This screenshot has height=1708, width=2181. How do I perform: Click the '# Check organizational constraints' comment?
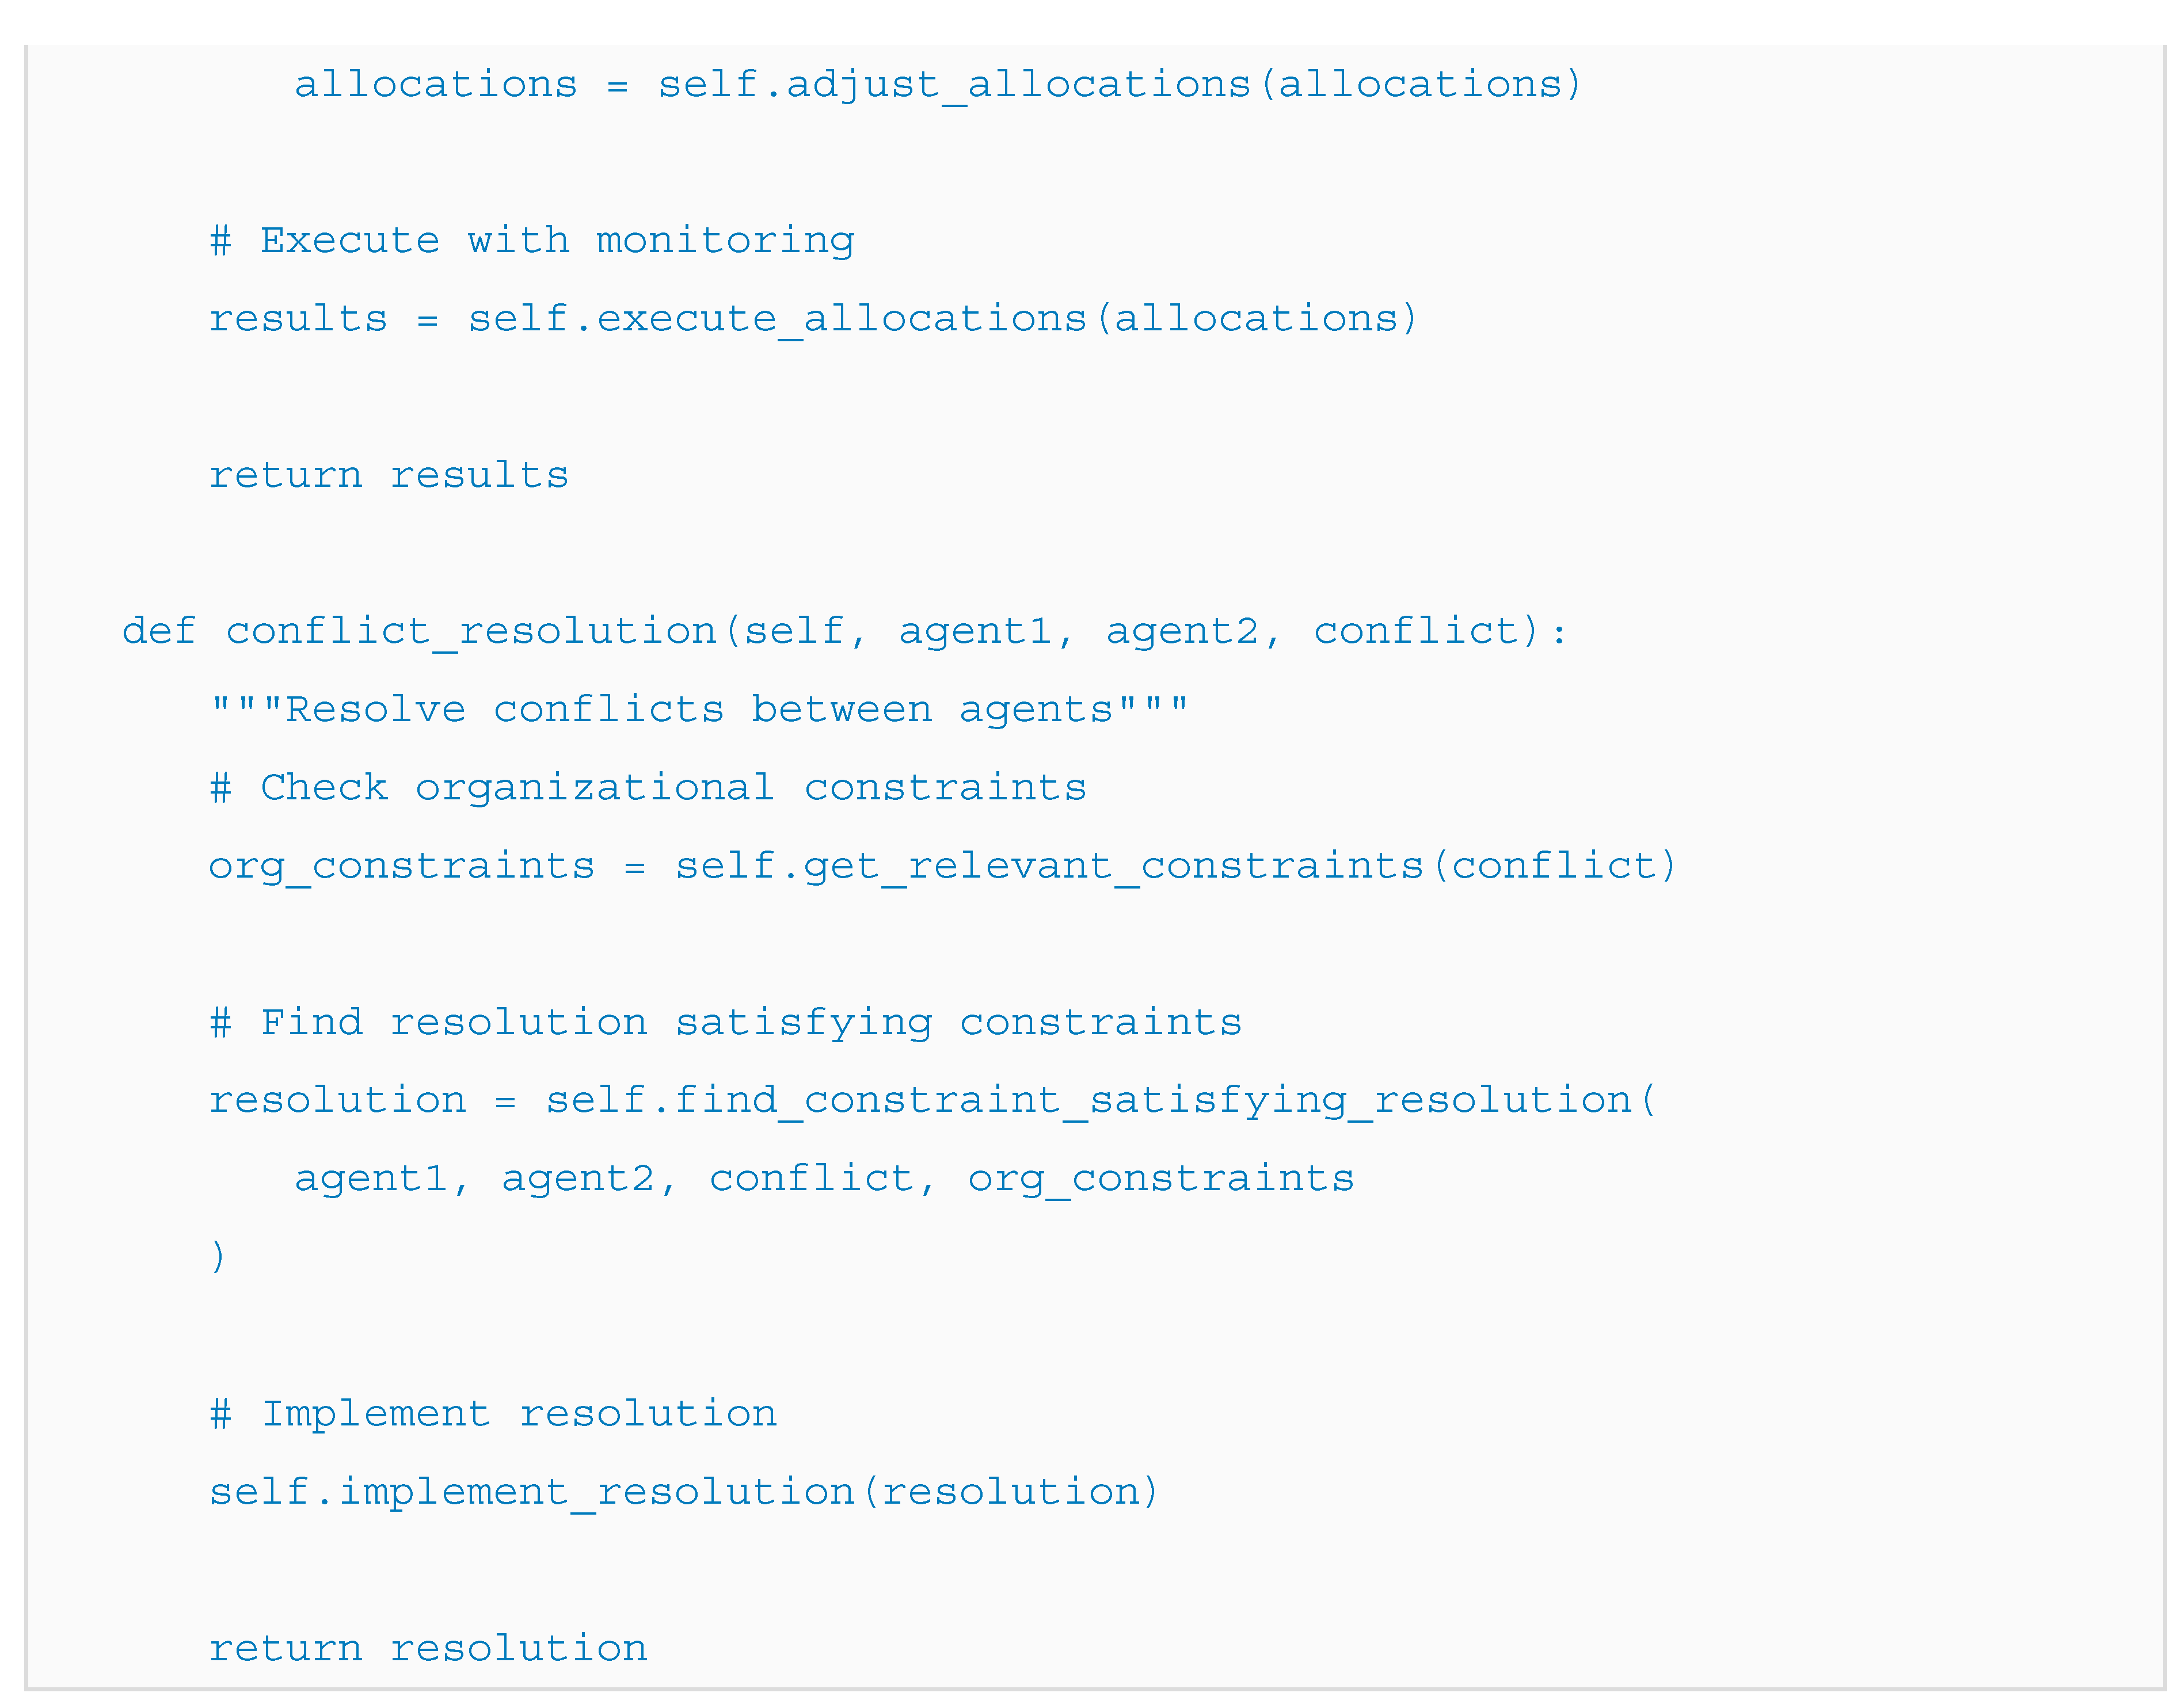click(648, 787)
